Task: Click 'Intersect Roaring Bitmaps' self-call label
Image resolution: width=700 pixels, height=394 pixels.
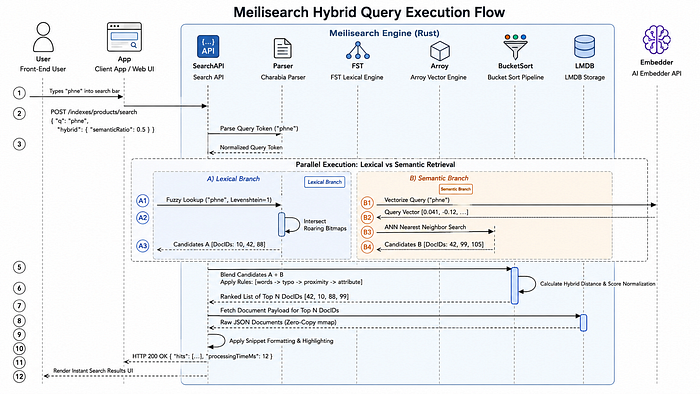Action: coord(325,225)
